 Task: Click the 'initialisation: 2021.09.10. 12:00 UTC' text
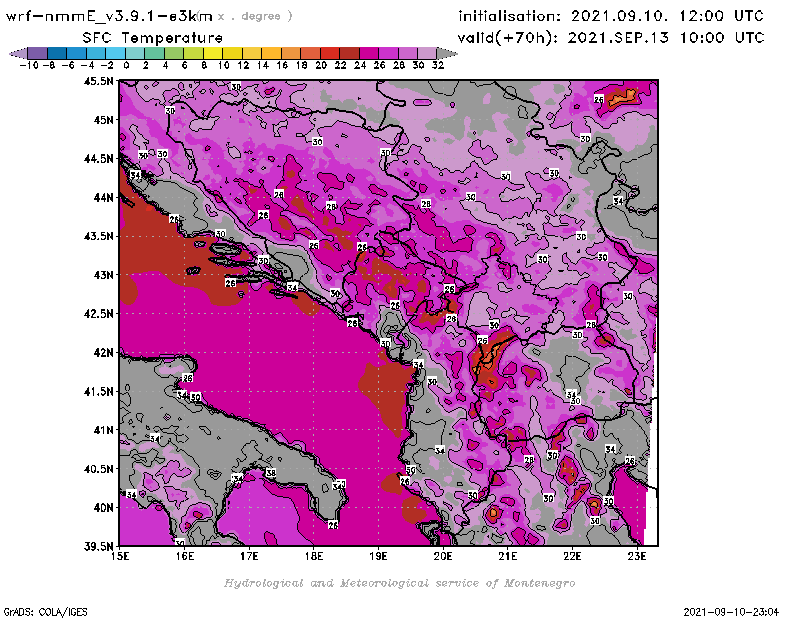point(611,16)
